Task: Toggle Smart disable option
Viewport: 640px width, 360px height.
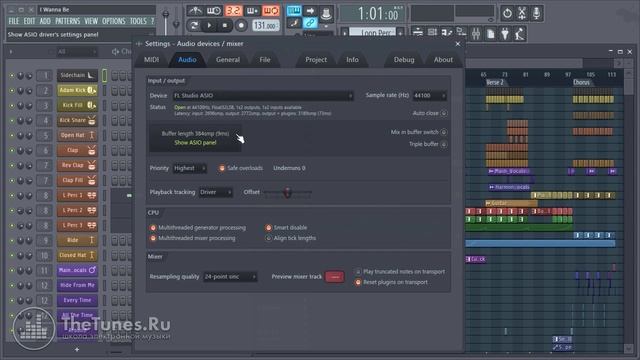Action: tap(268, 228)
